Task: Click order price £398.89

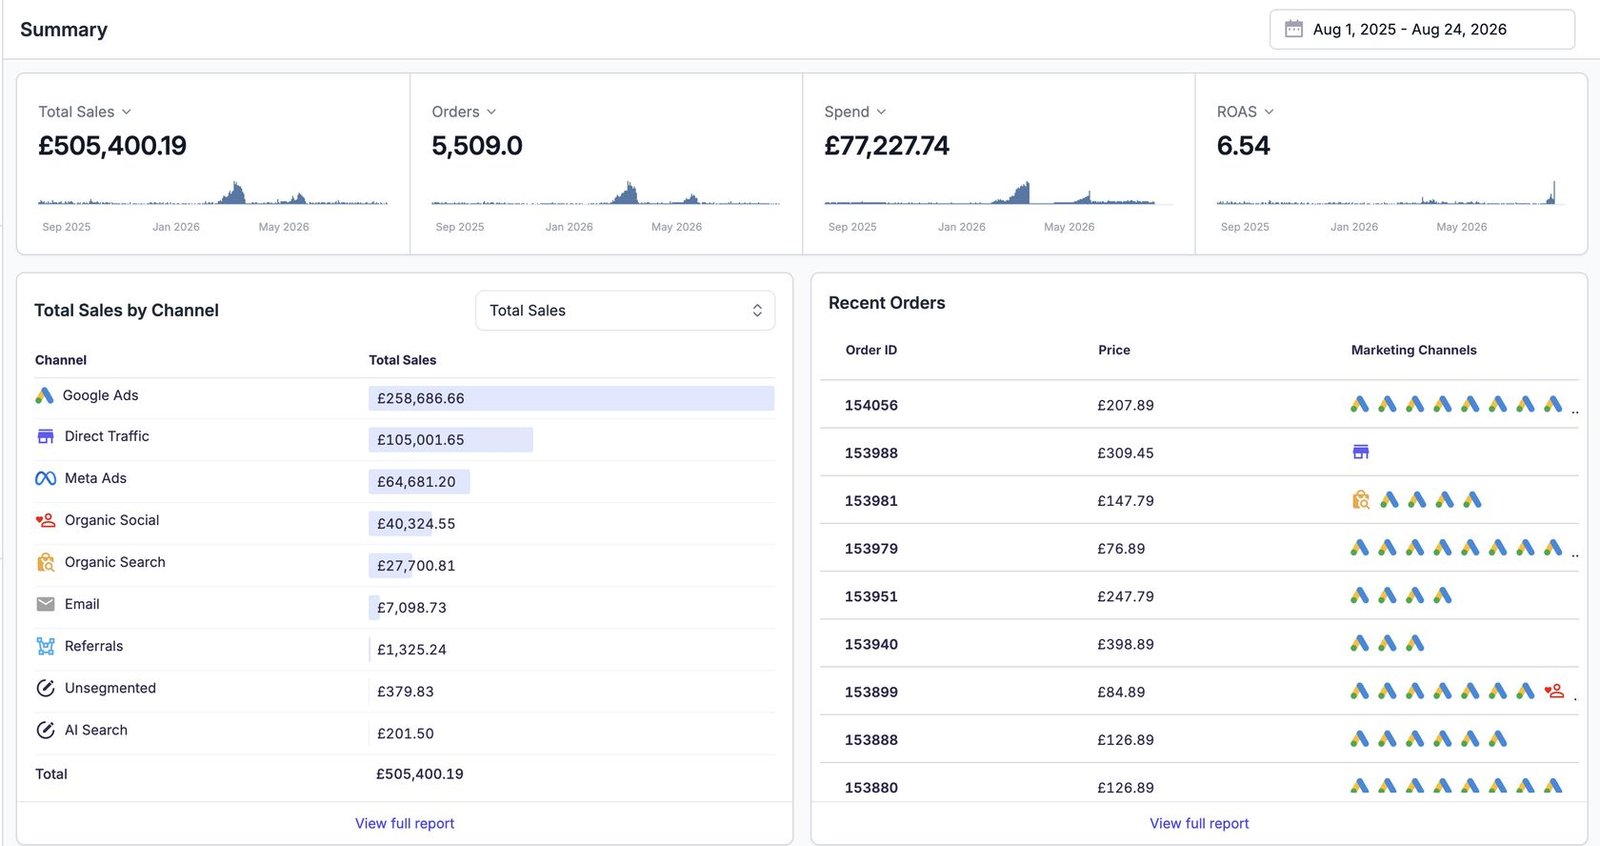Action: [x=1126, y=644]
